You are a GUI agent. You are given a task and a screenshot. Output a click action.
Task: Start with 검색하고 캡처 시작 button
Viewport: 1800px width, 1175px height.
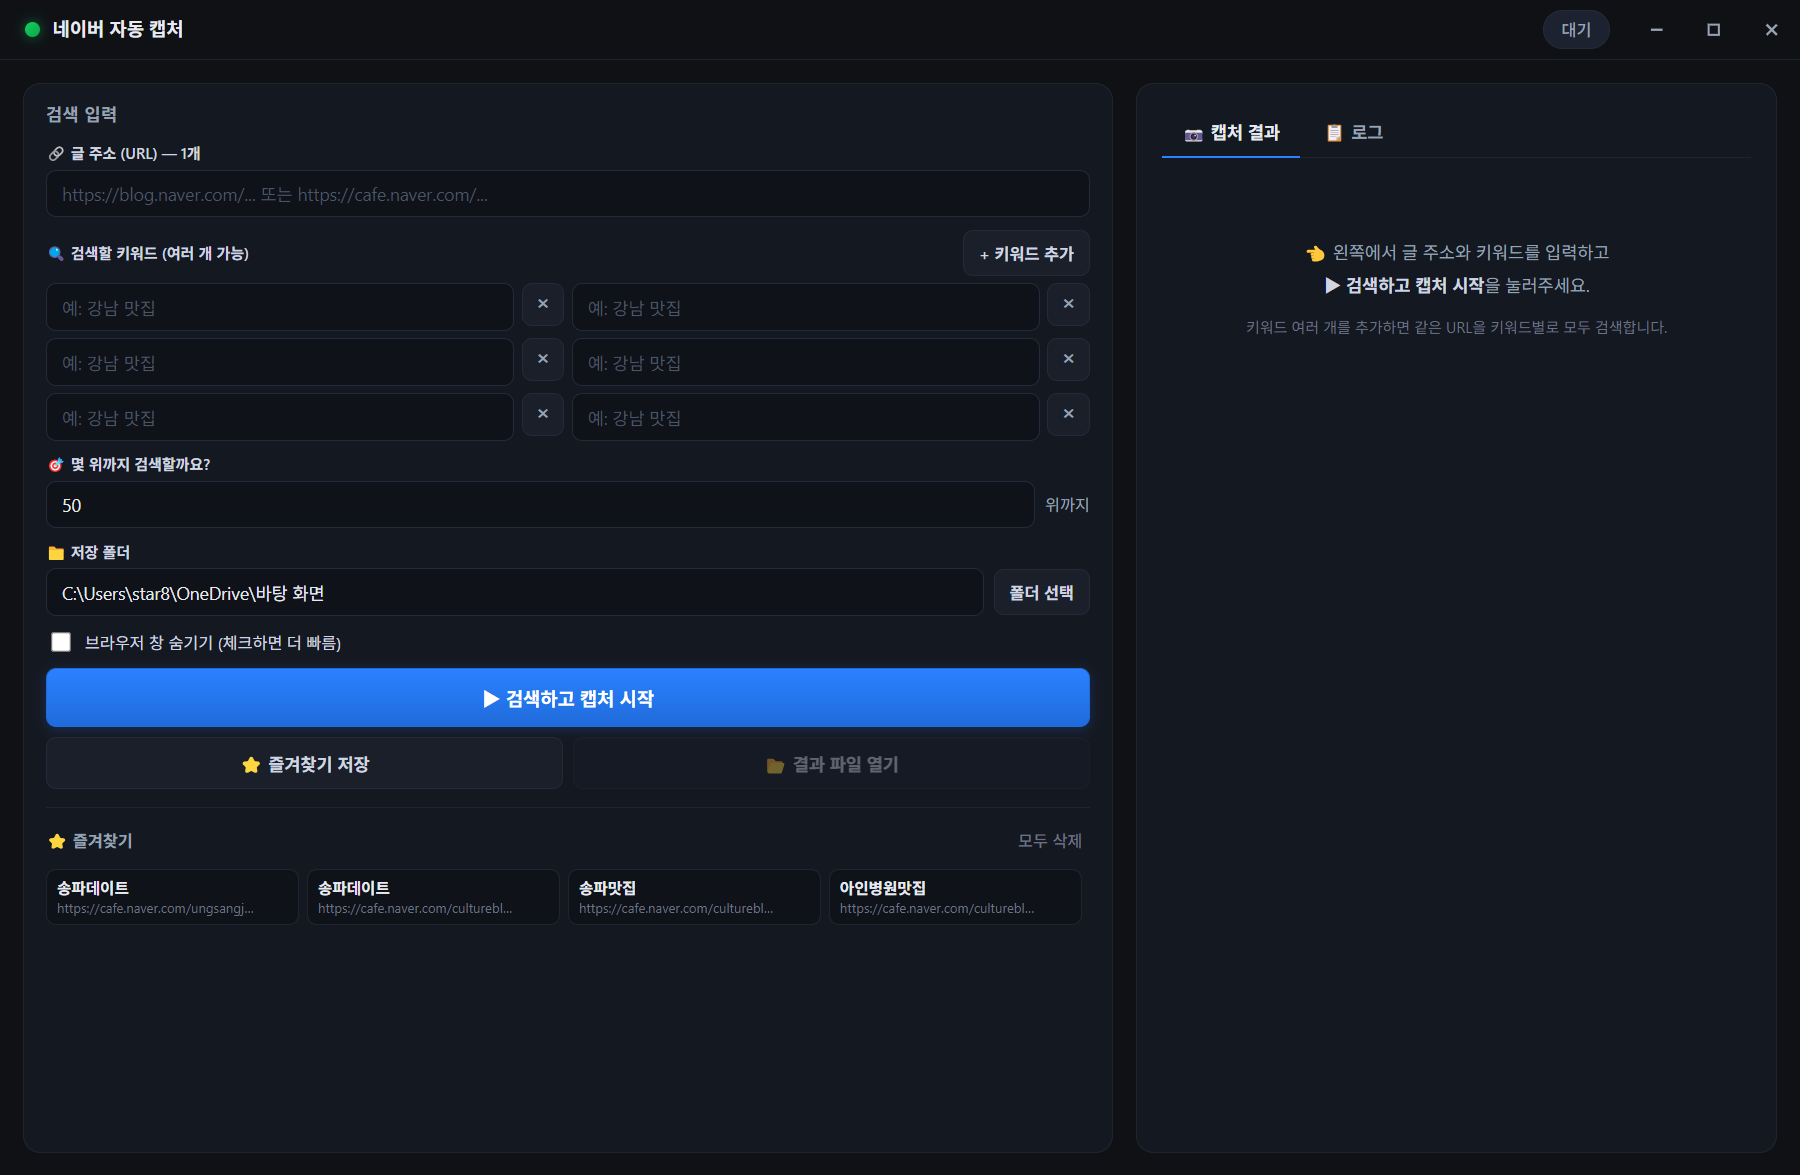pos(568,698)
